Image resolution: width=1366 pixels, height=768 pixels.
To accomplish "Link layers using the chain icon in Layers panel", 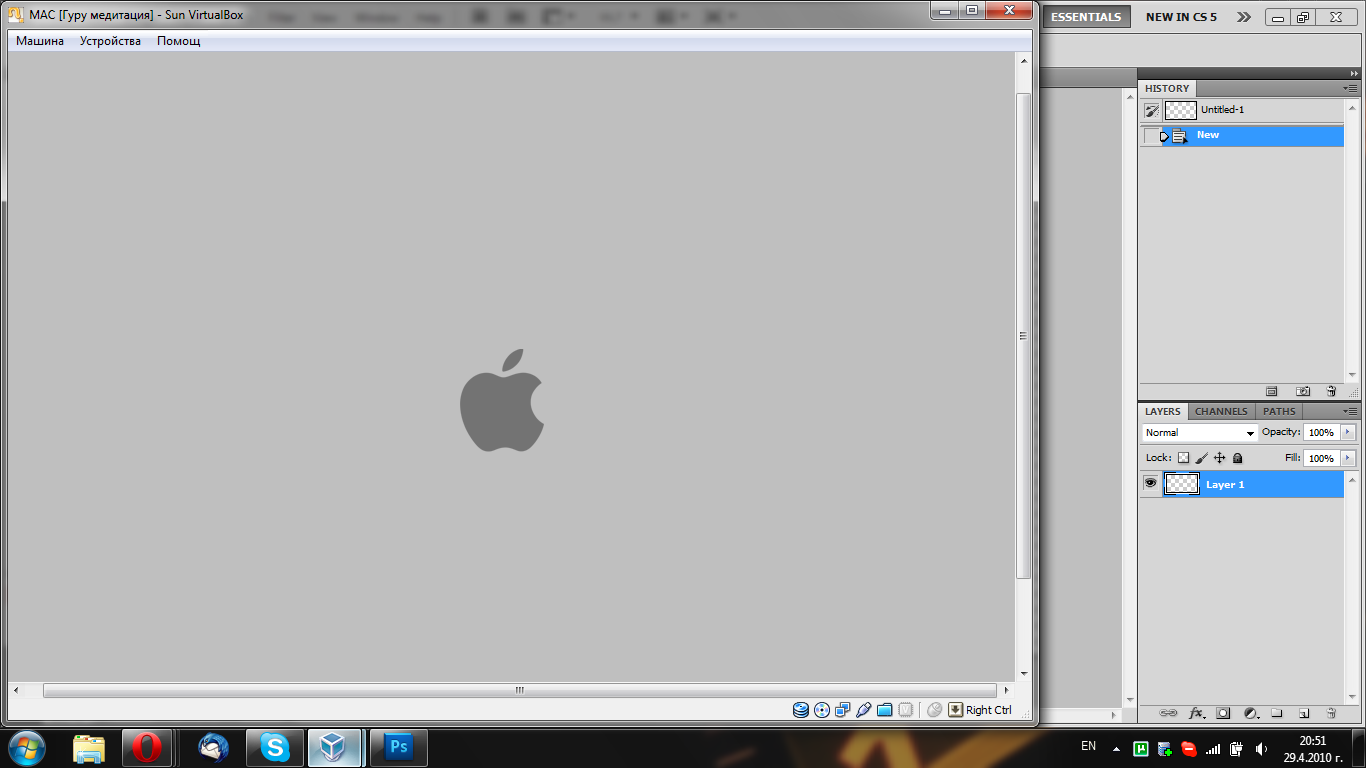I will (x=1168, y=713).
